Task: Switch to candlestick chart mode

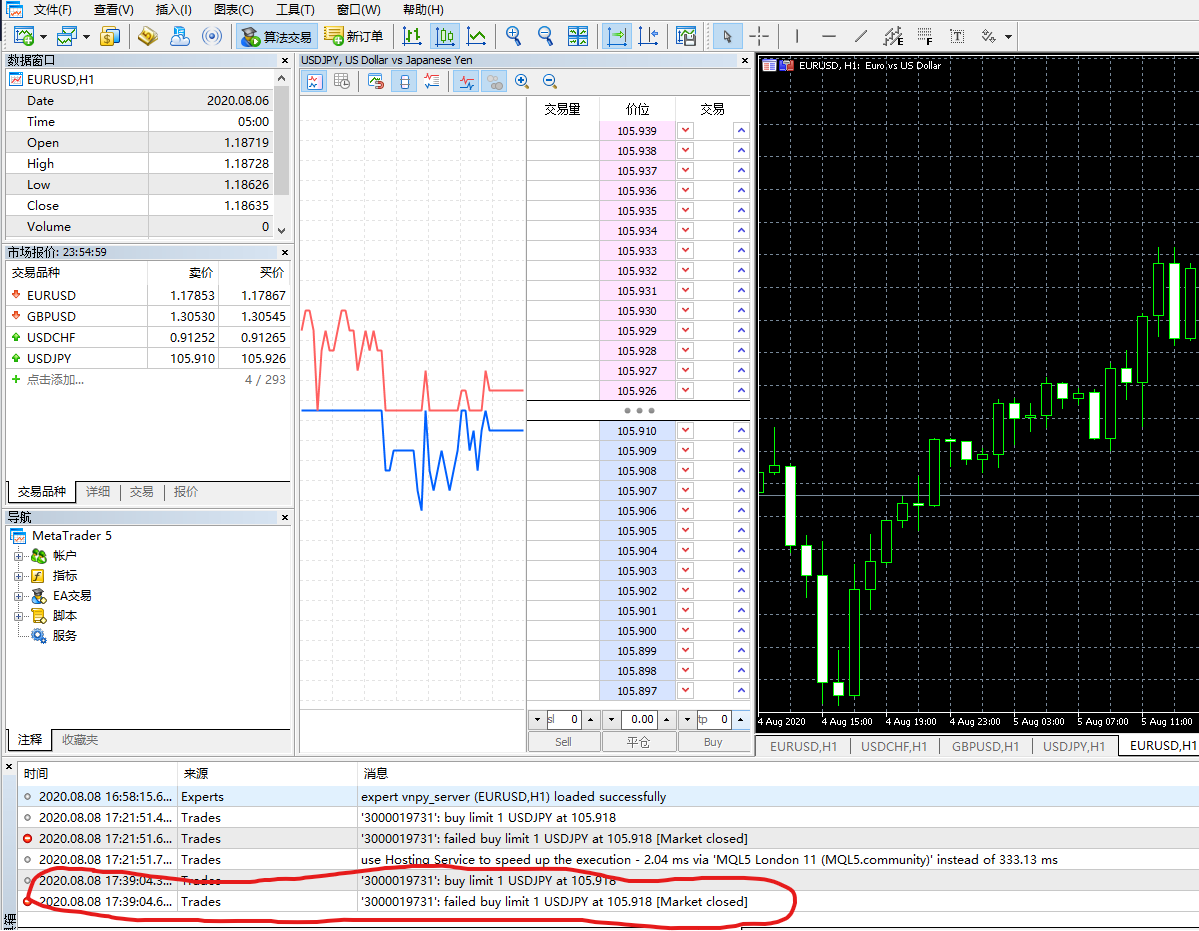Action: 444,36
